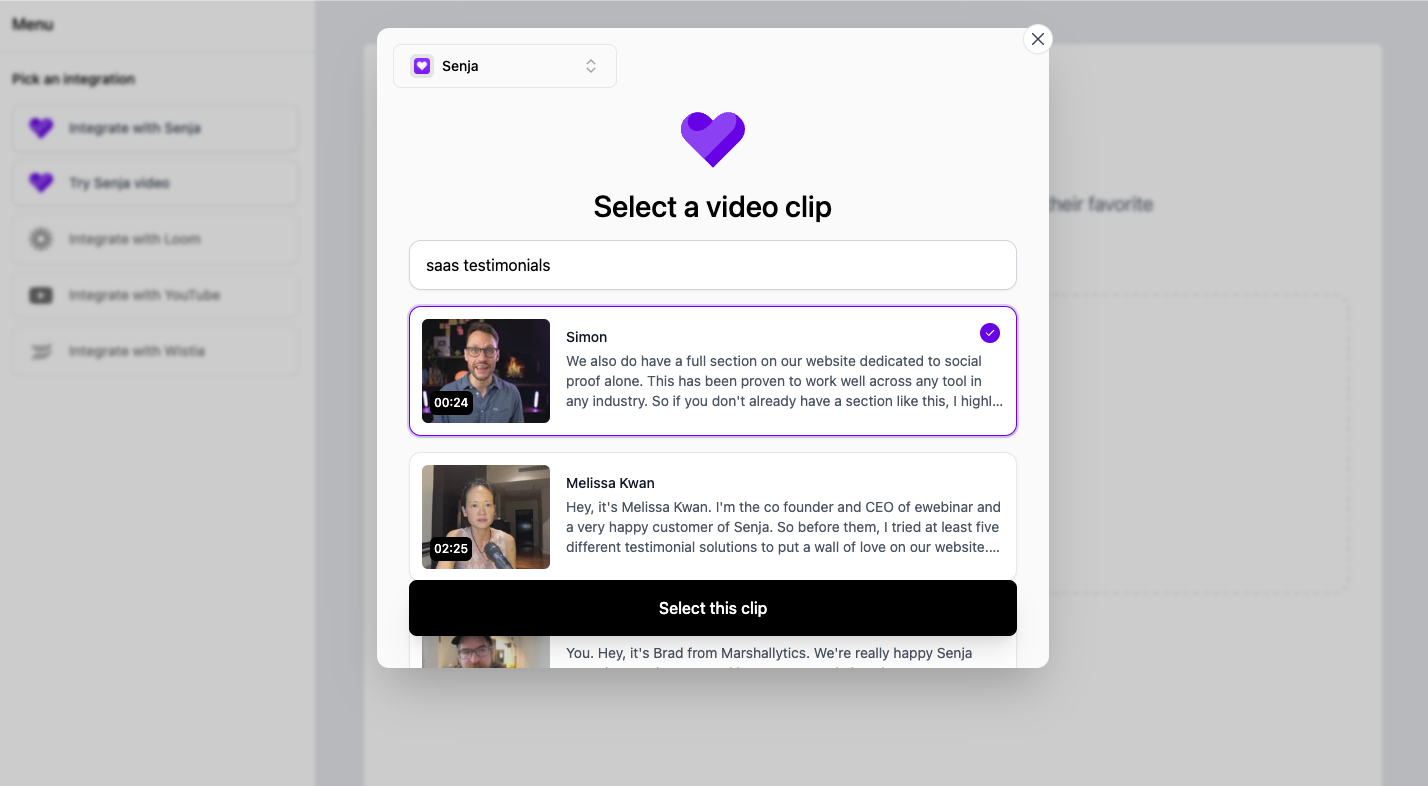Click the Wistia icon in the sidebar
1428x786 pixels.
click(x=41, y=351)
